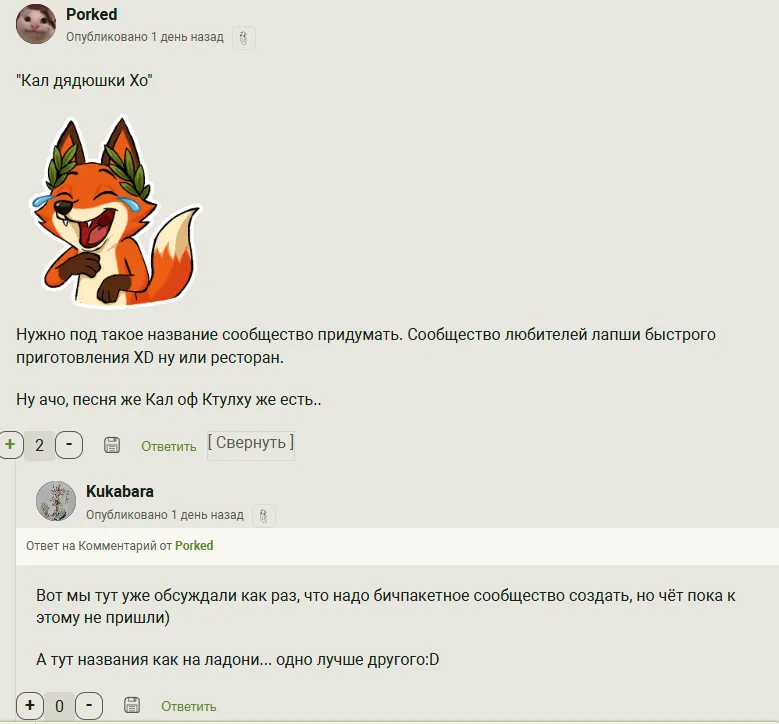Save Porked's comment using floppy disk icon
The image size is (779, 724).
coord(112,445)
